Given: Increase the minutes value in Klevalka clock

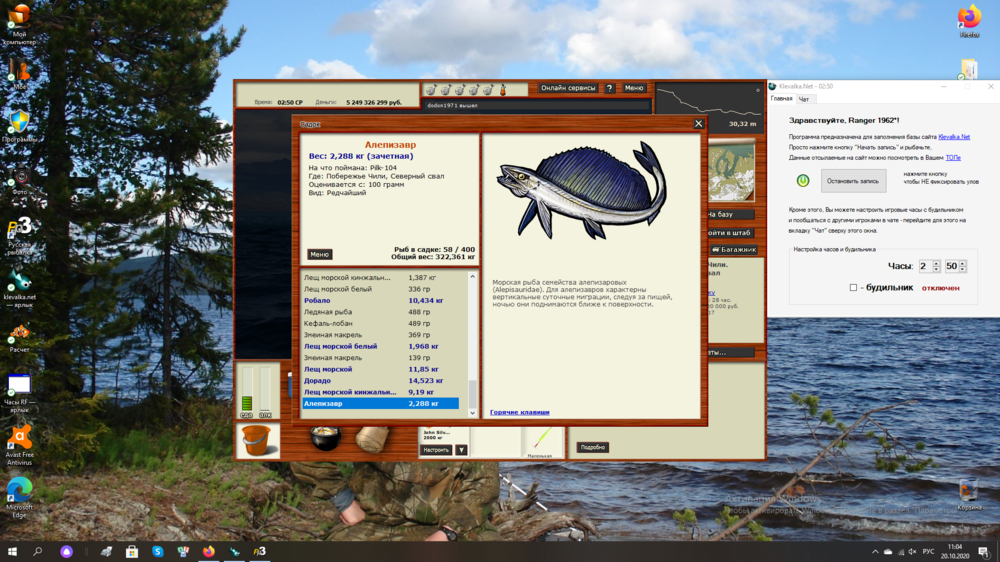Looking at the screenshot, I should pos(963,263).
